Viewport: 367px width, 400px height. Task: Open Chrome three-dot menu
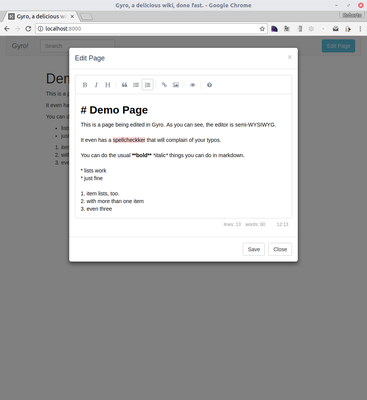[x=360, y=29]
